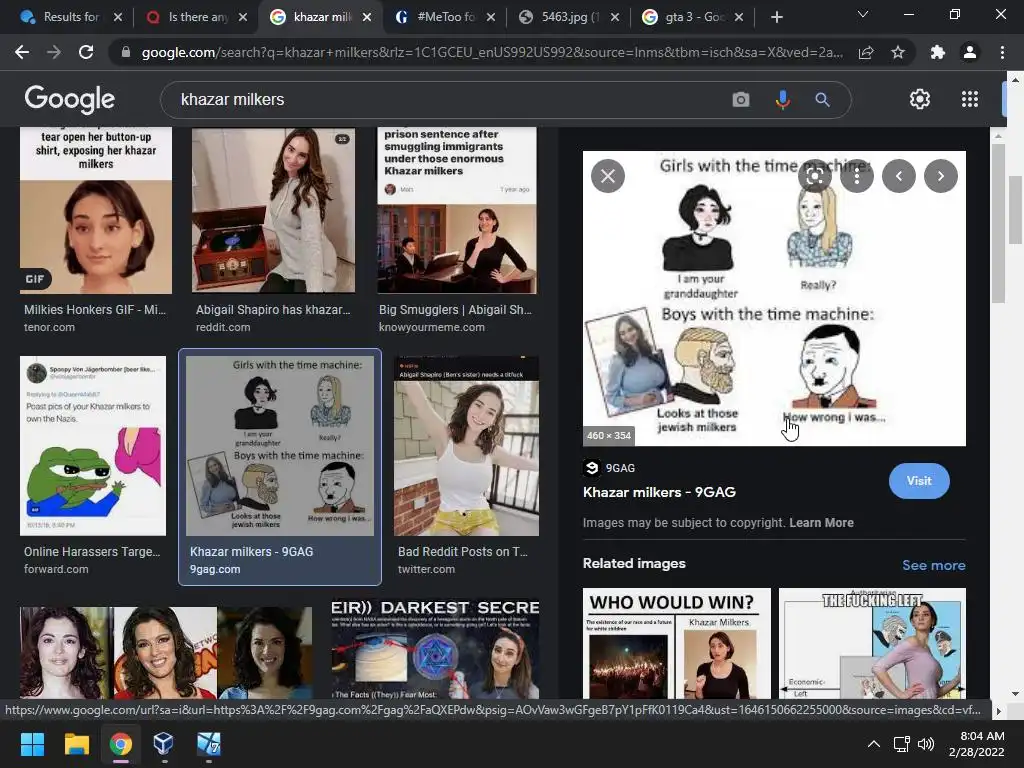Click See more related images

[933, 566]
